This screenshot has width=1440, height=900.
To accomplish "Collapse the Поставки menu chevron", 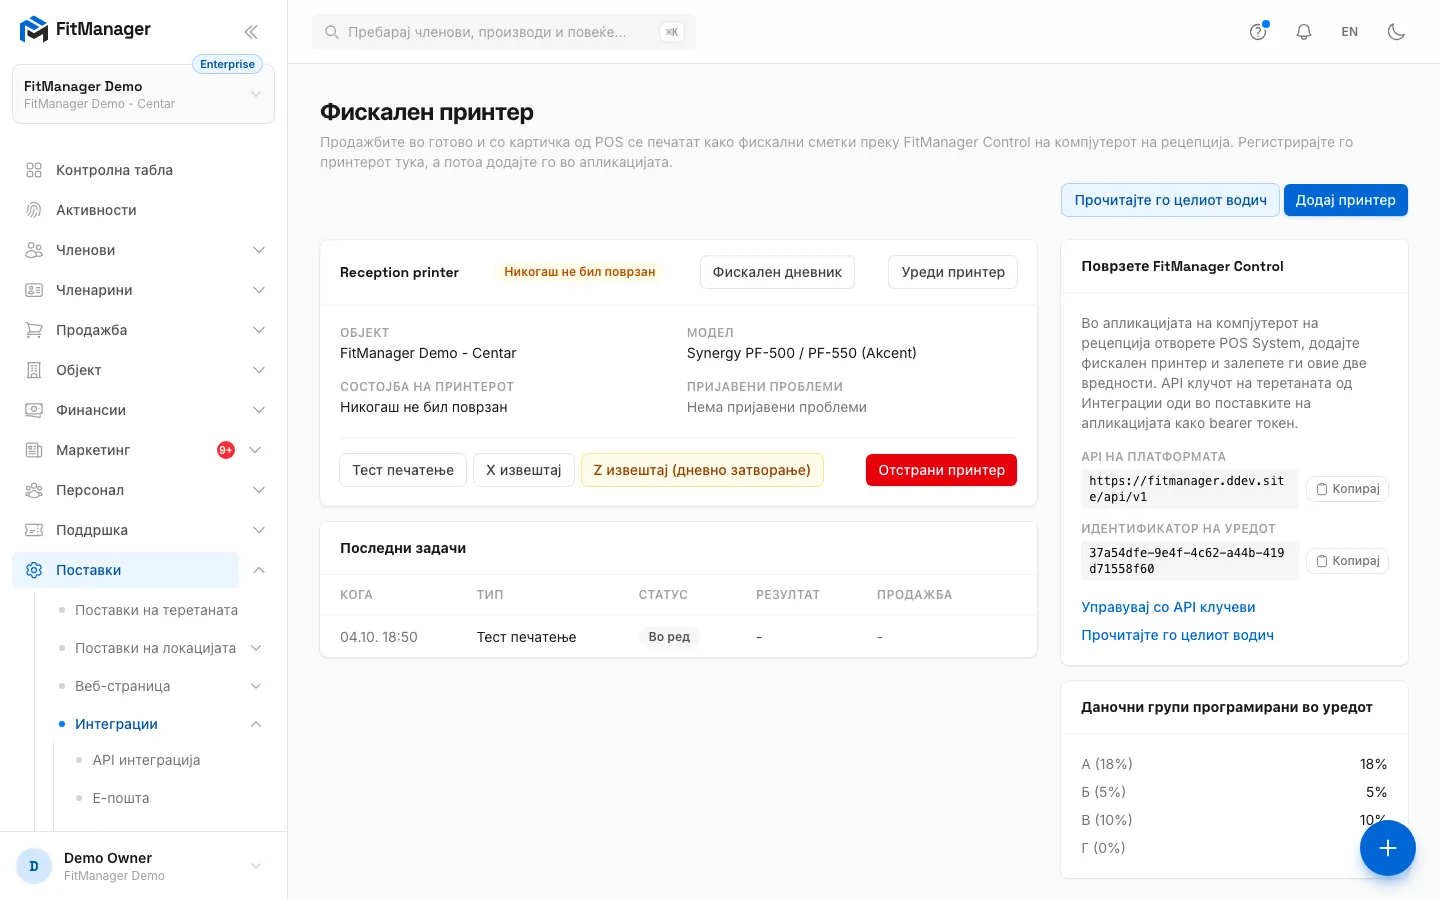I will coord(259,570).
